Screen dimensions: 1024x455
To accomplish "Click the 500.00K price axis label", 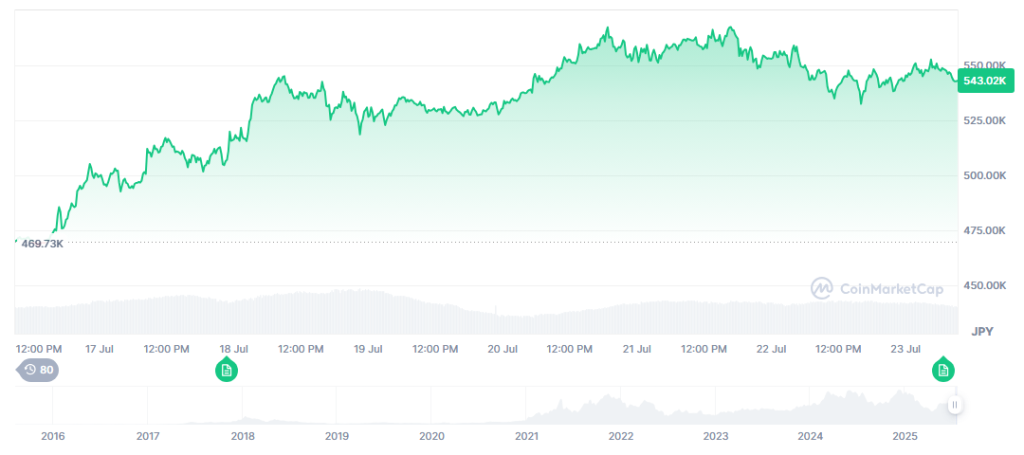I will [985, 175].
